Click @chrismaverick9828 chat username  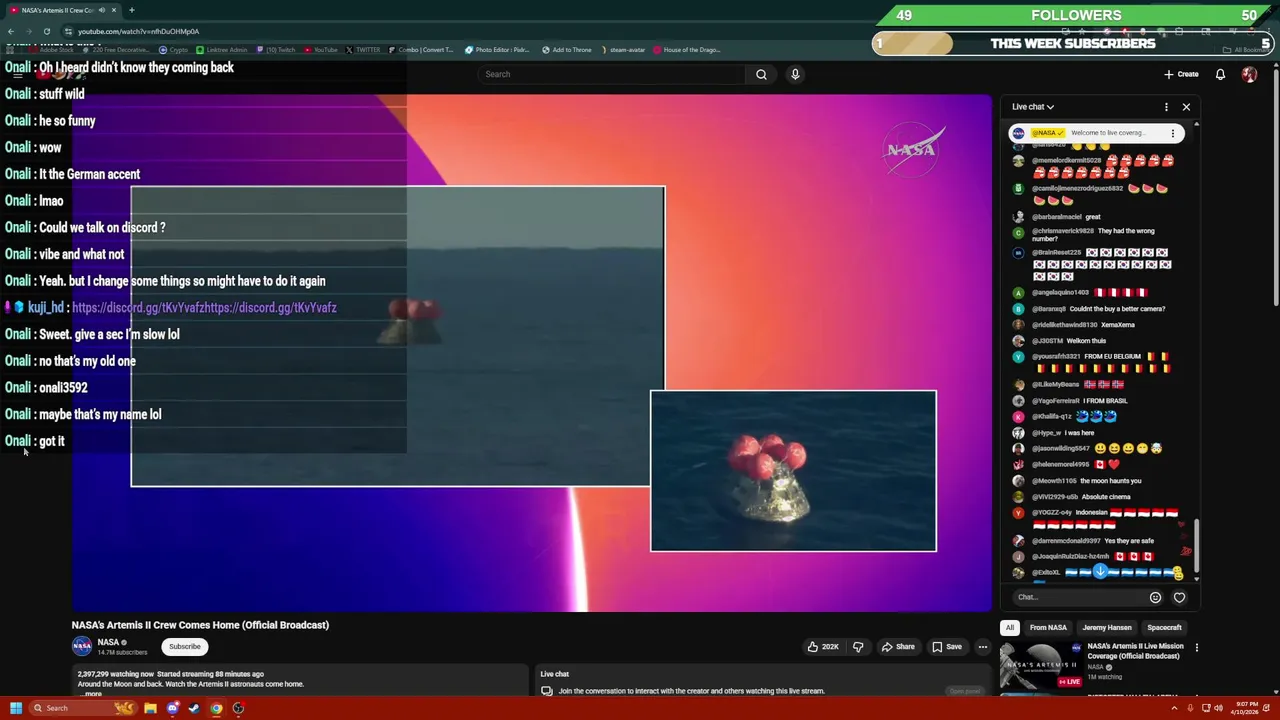pyautogui.click(x=1063, y=231)
